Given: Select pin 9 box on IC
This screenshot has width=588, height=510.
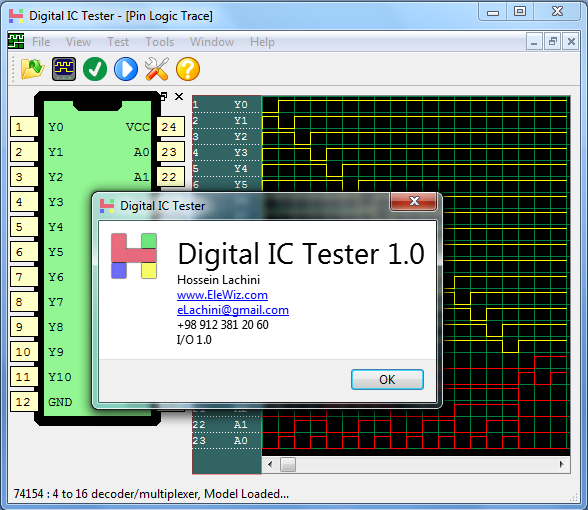Looking at the screenshot, I should coord(24,327).
